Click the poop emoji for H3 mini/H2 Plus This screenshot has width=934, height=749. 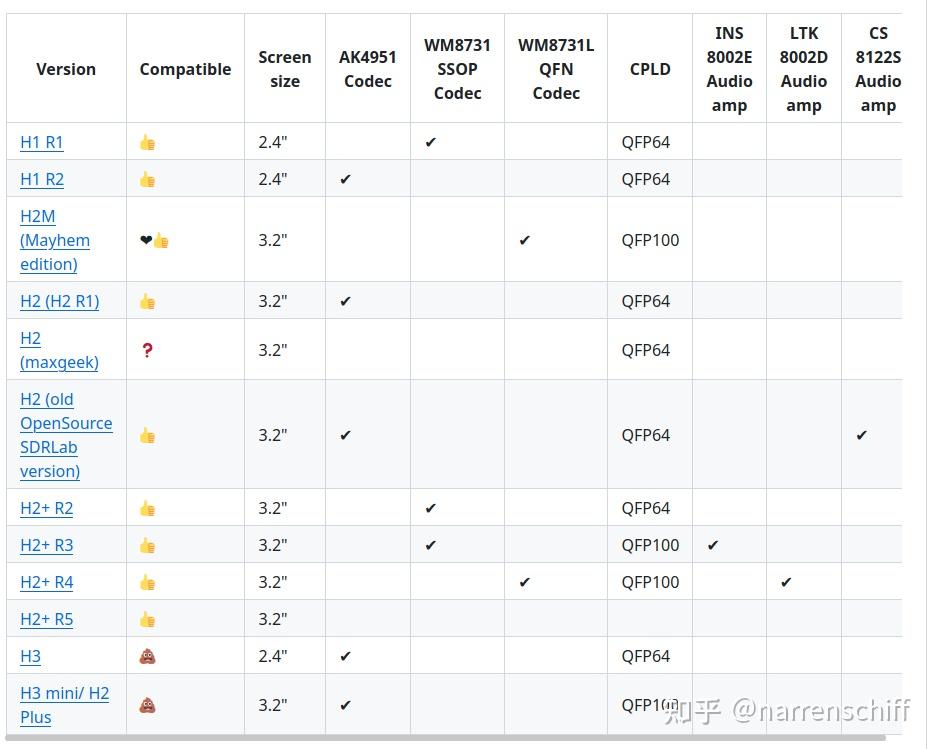point(147,705)
